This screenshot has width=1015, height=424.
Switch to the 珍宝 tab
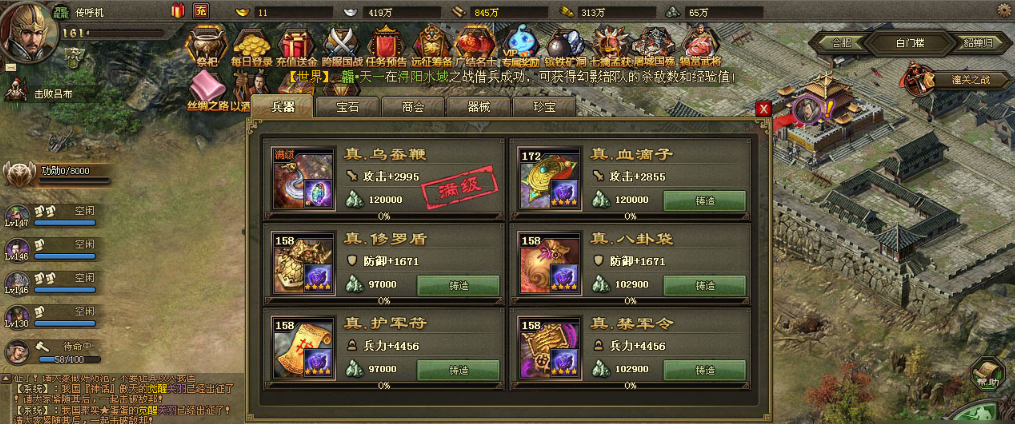pyautogui.click(x=544, y=107)
